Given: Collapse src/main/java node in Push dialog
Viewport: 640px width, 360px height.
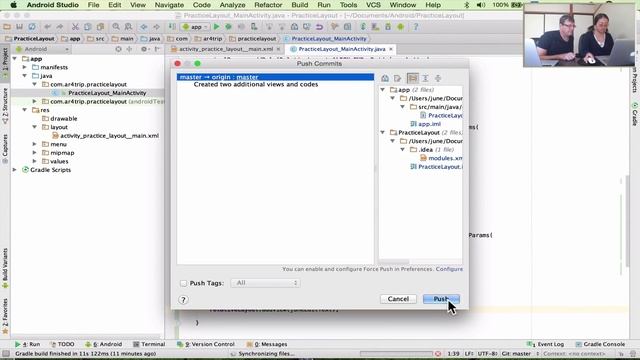Looking at the screenshot, I should pos(402,107).
